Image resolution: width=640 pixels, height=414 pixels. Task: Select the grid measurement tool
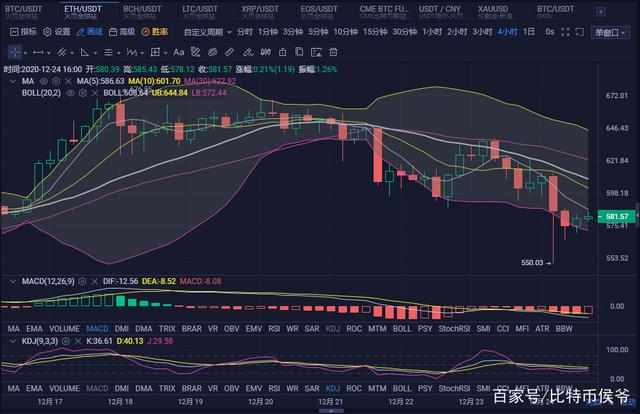[155, 52]
